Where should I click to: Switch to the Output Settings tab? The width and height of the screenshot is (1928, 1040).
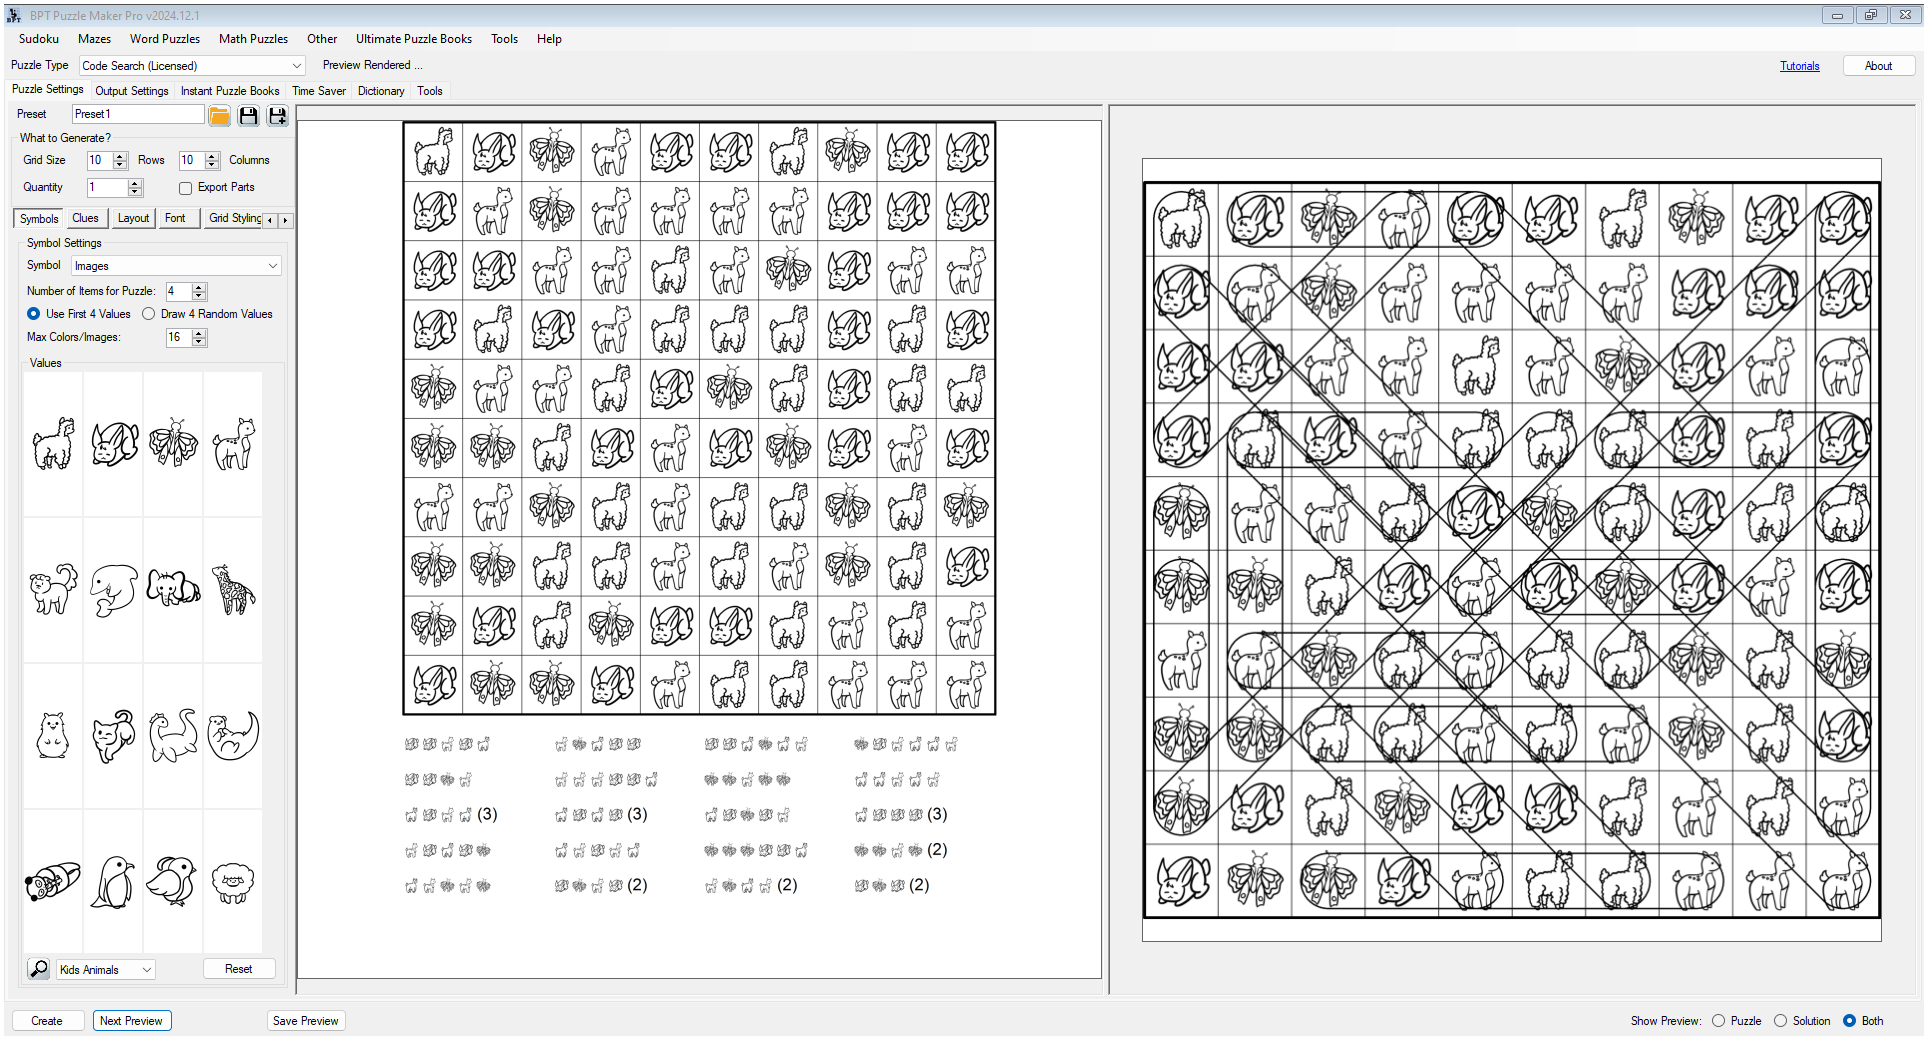click(x=132, y=91)
